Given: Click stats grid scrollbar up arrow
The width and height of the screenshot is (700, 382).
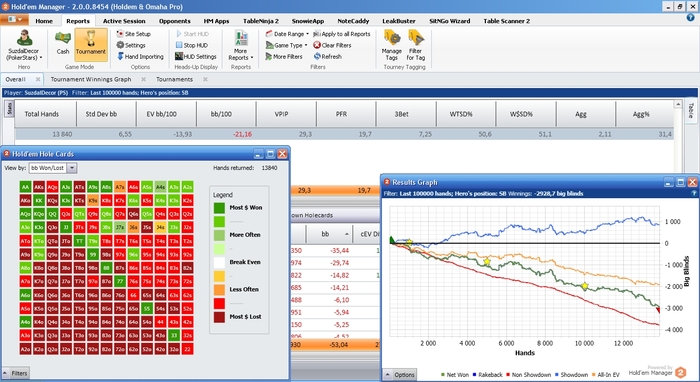Looking at the screenshot, I should [678, 104].
